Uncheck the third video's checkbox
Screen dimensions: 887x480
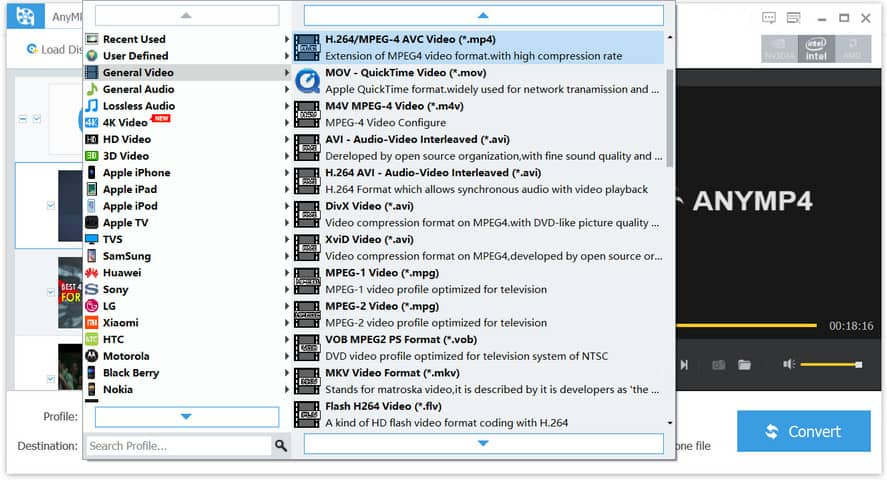click(51, 293)
